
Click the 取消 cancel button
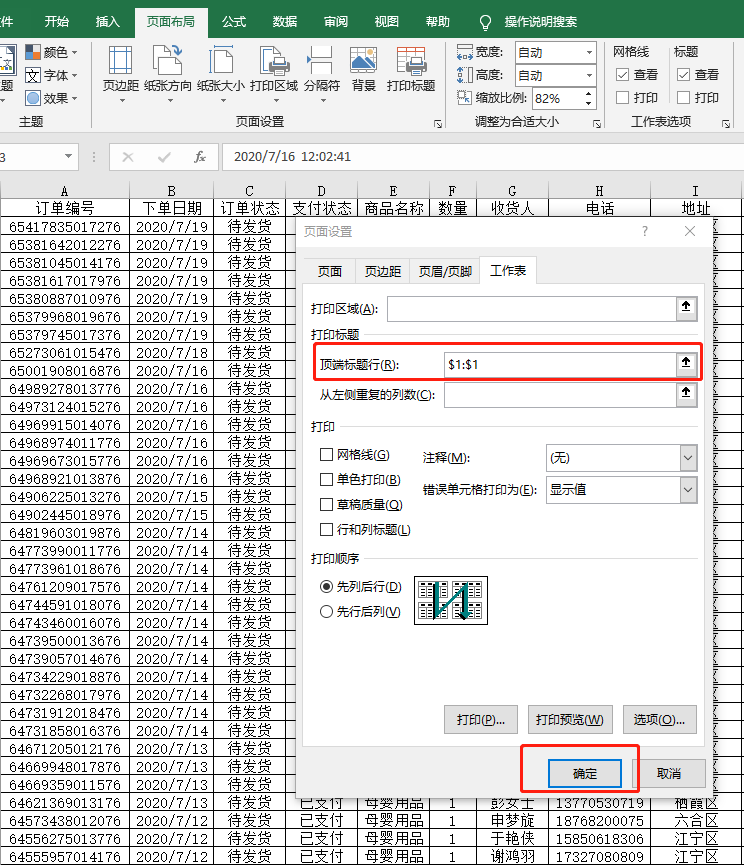point(668,773)
